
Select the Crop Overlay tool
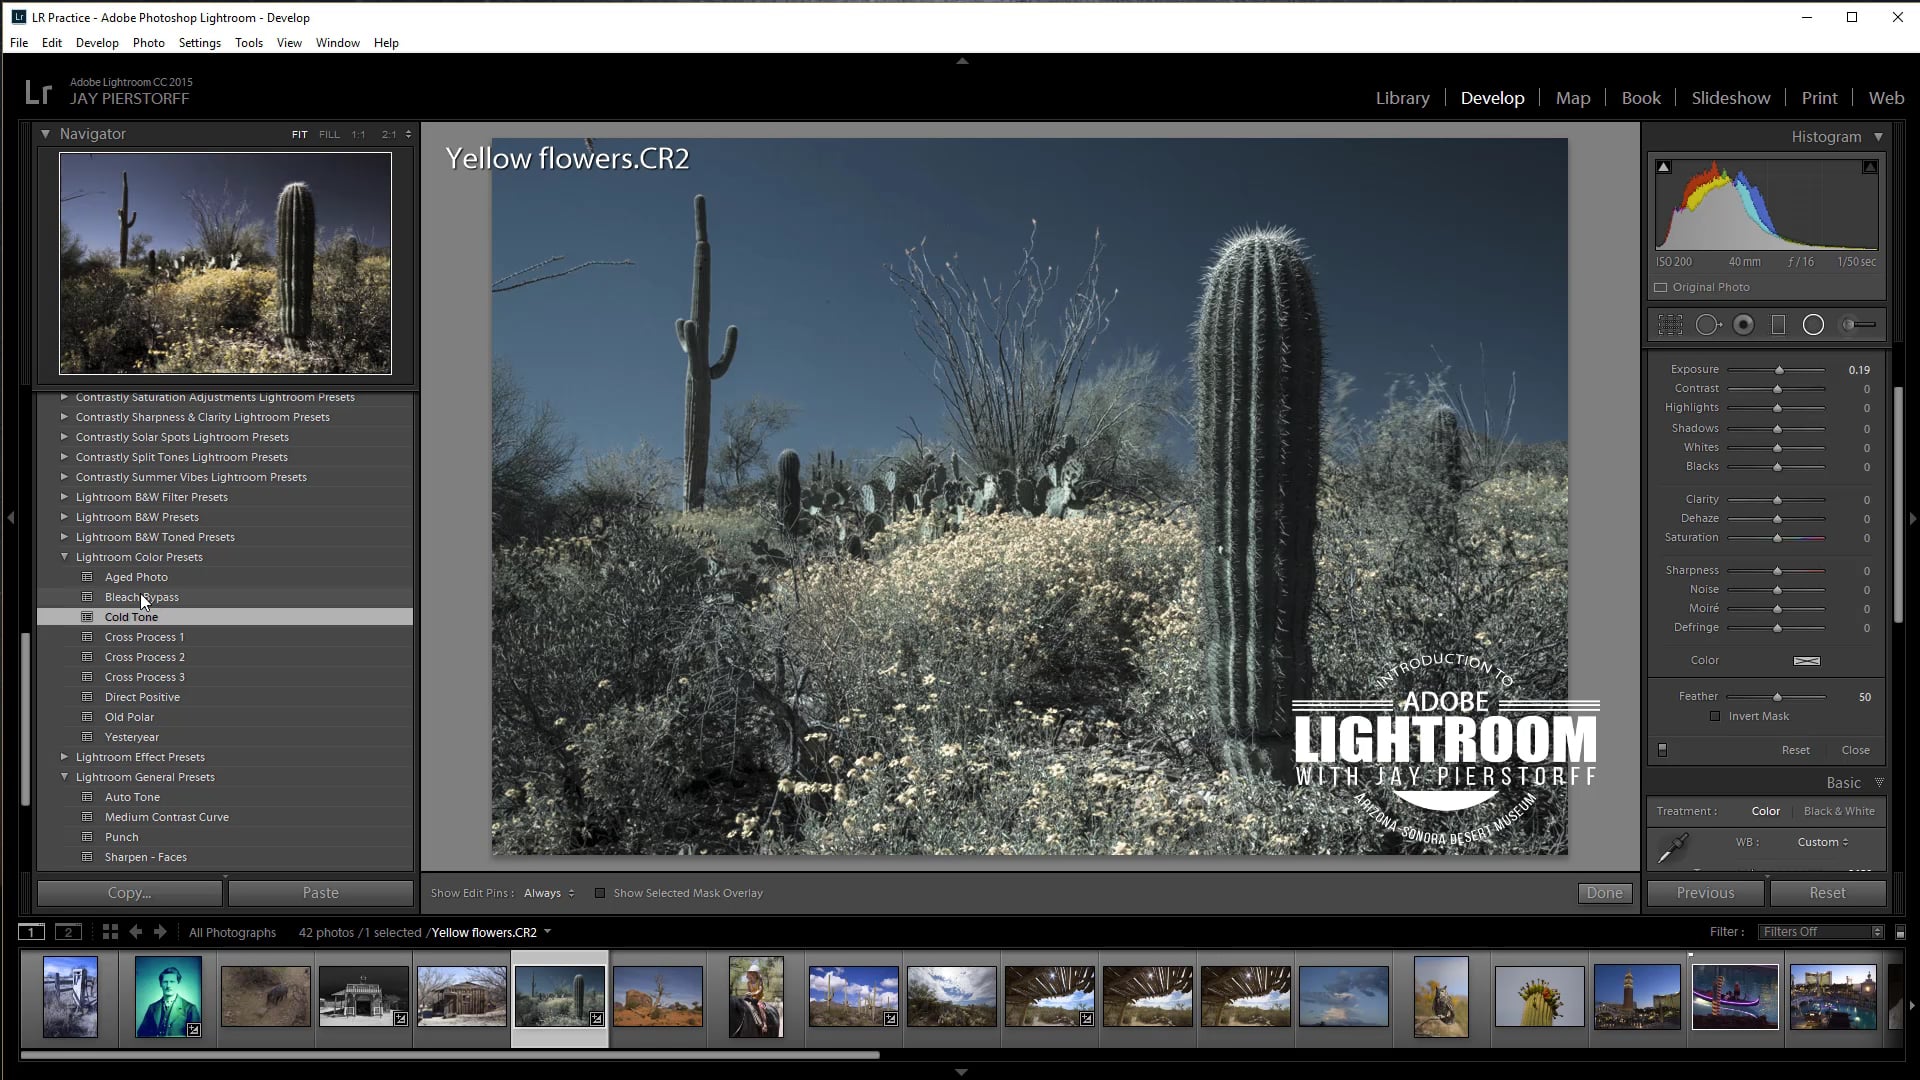point(1671,324)
